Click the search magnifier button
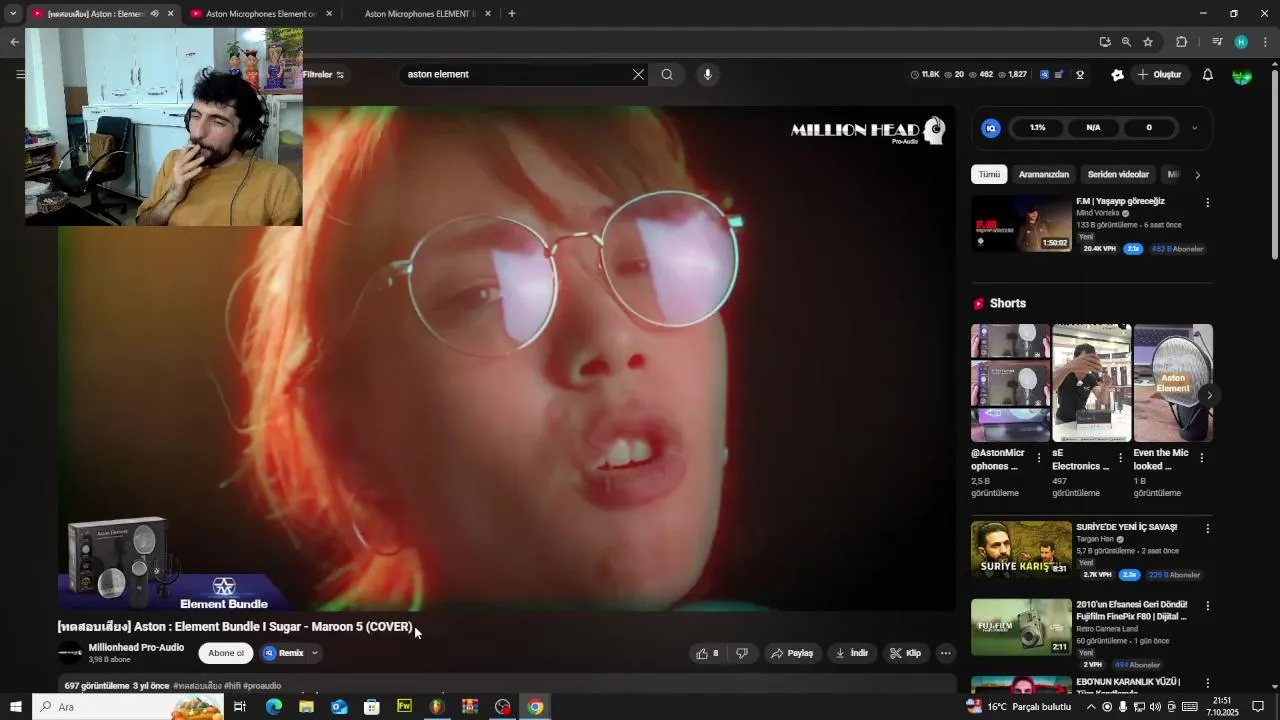1280x720 pixels. 667,74
